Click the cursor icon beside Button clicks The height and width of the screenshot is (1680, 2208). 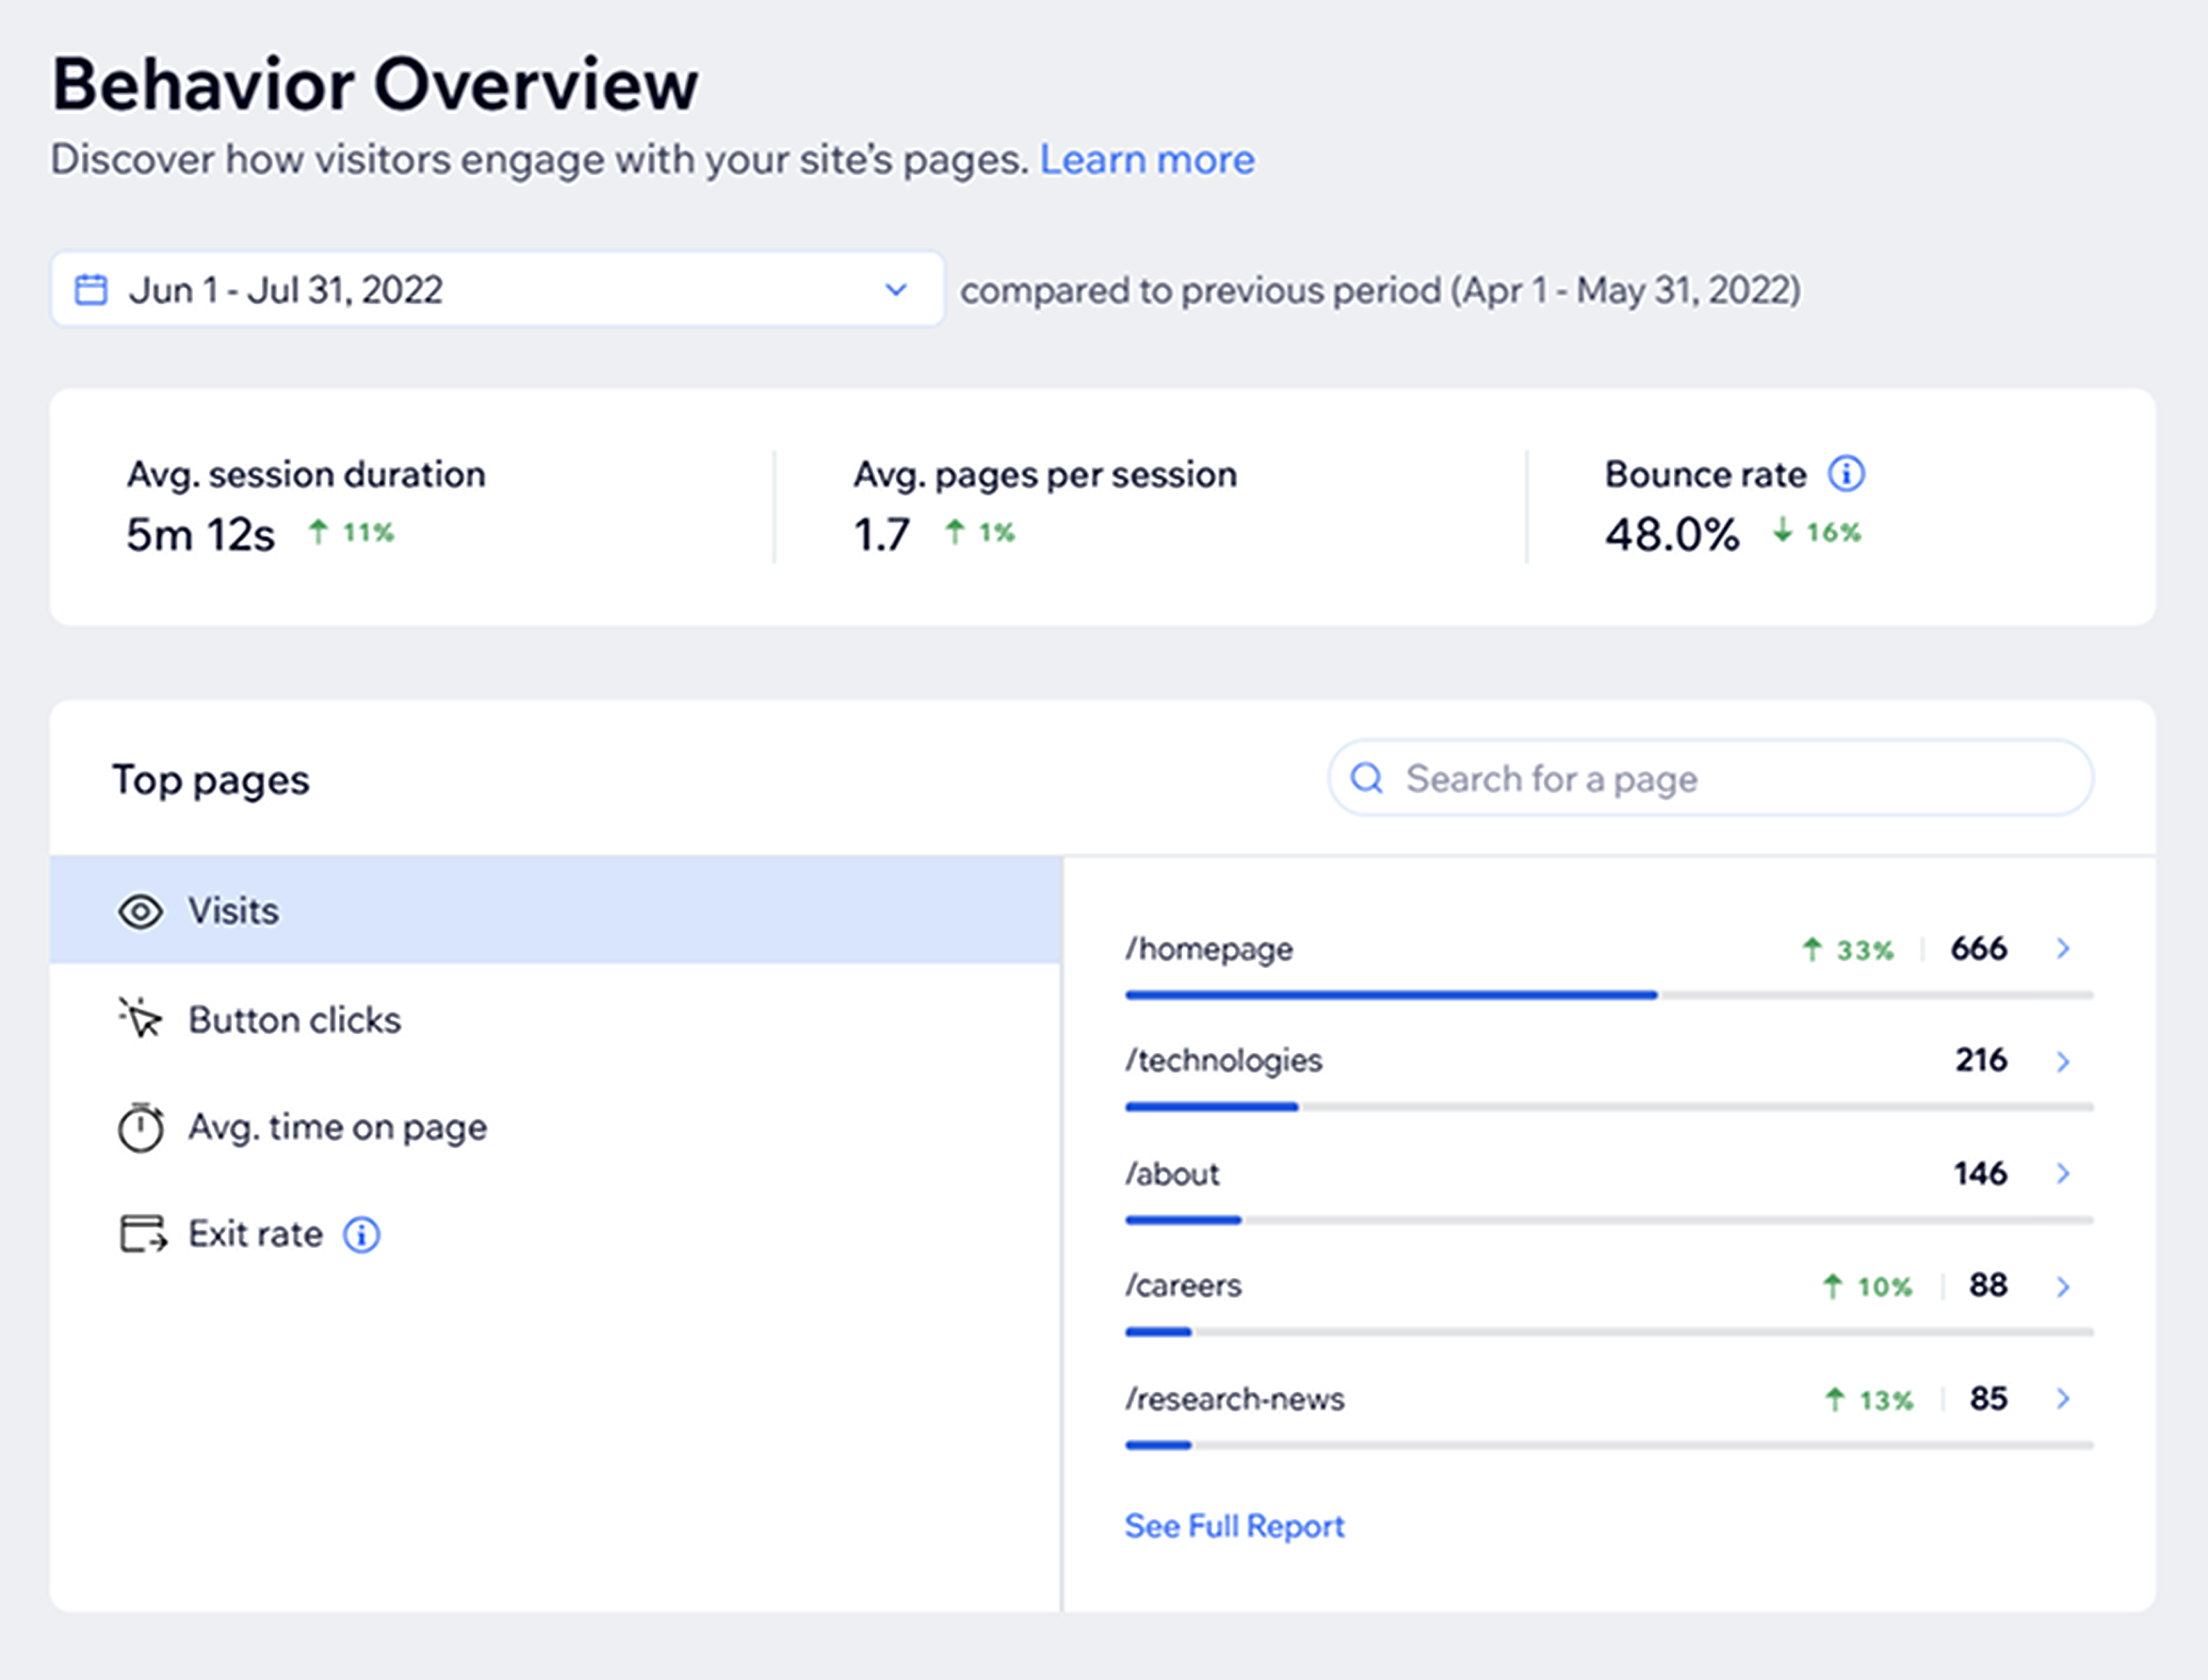click(x=140, y=1019)
